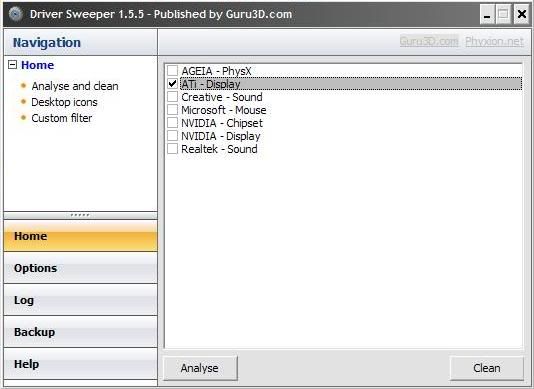Viewport: 534px width, 389px height.
Task: Click the Driver Sweeper app icon in title bar
Action: tap(15, 14)
